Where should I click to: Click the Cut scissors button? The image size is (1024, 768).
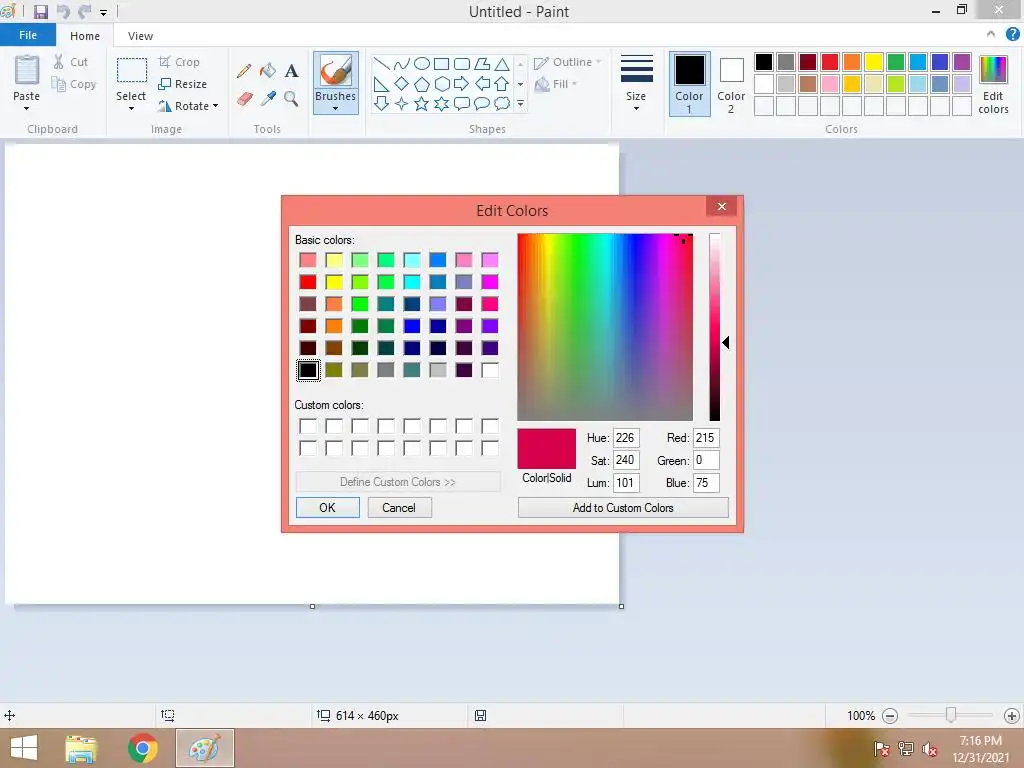click(x=71, y=62)
